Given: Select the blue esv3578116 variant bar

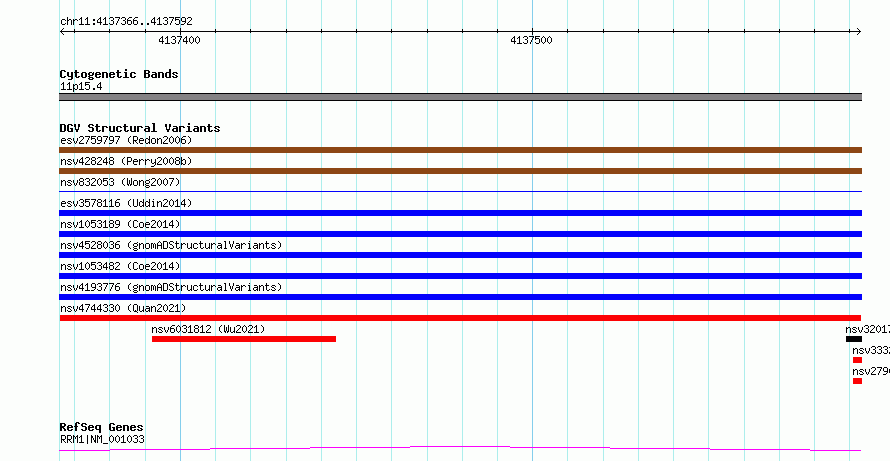Looking at the screenshot, I should click(460, 213).
